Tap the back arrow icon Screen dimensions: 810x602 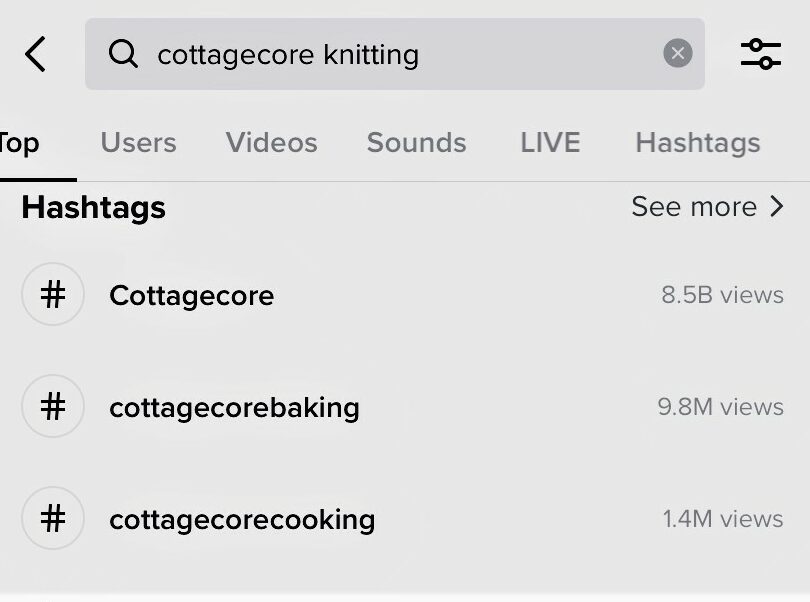click(x=36, y=54)
